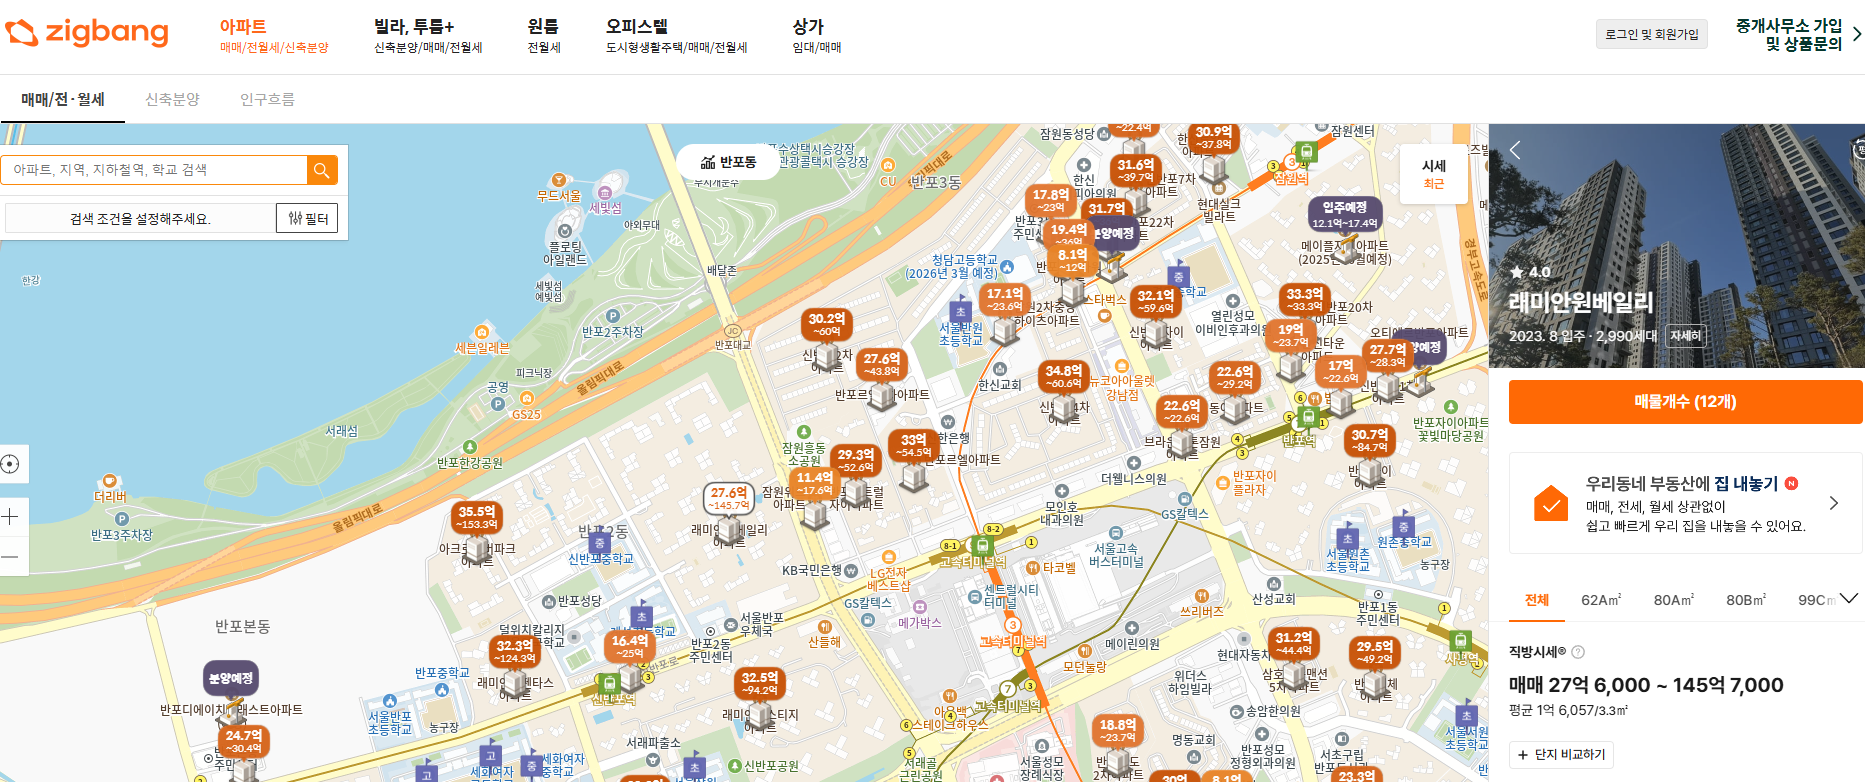1865x782 pixels.
Task: Select the 전체 size tab
Action: 1537,600
